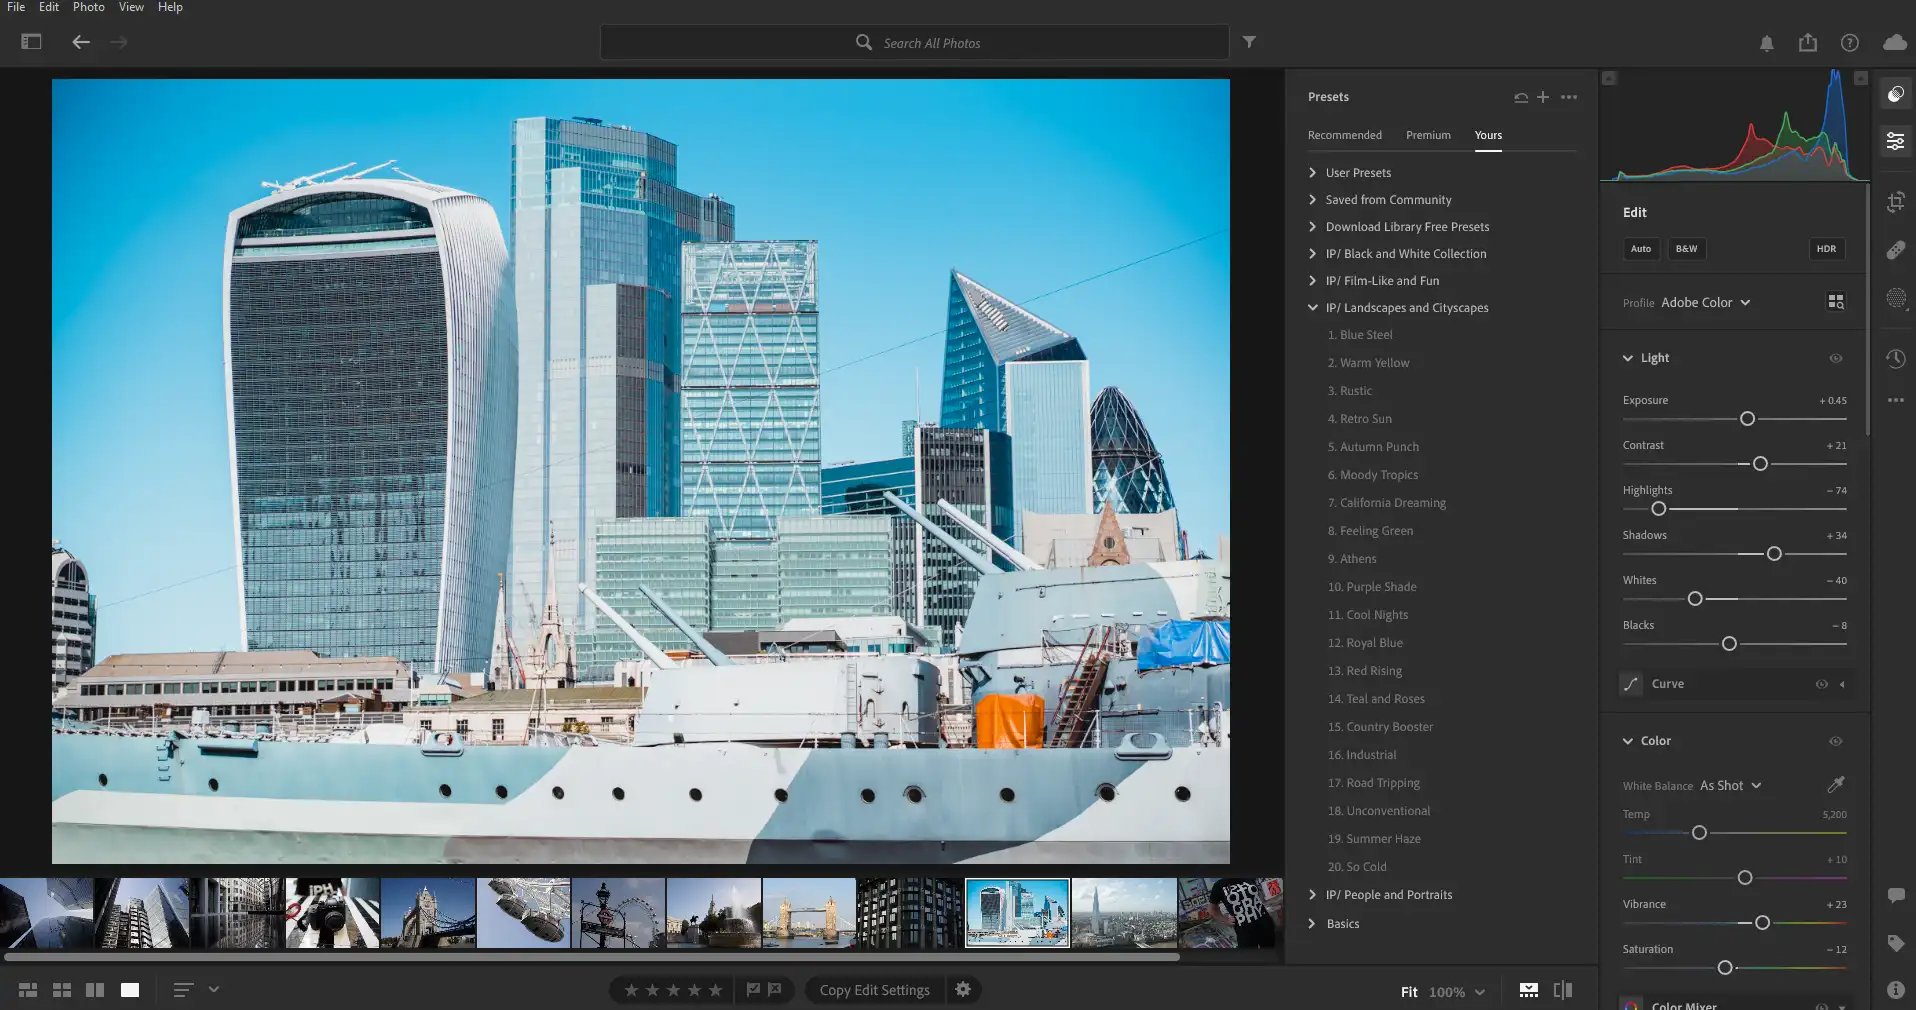Switch to Recommended presets tab
This screenshot has height=1010, width=1916.
pos(1345,135)
